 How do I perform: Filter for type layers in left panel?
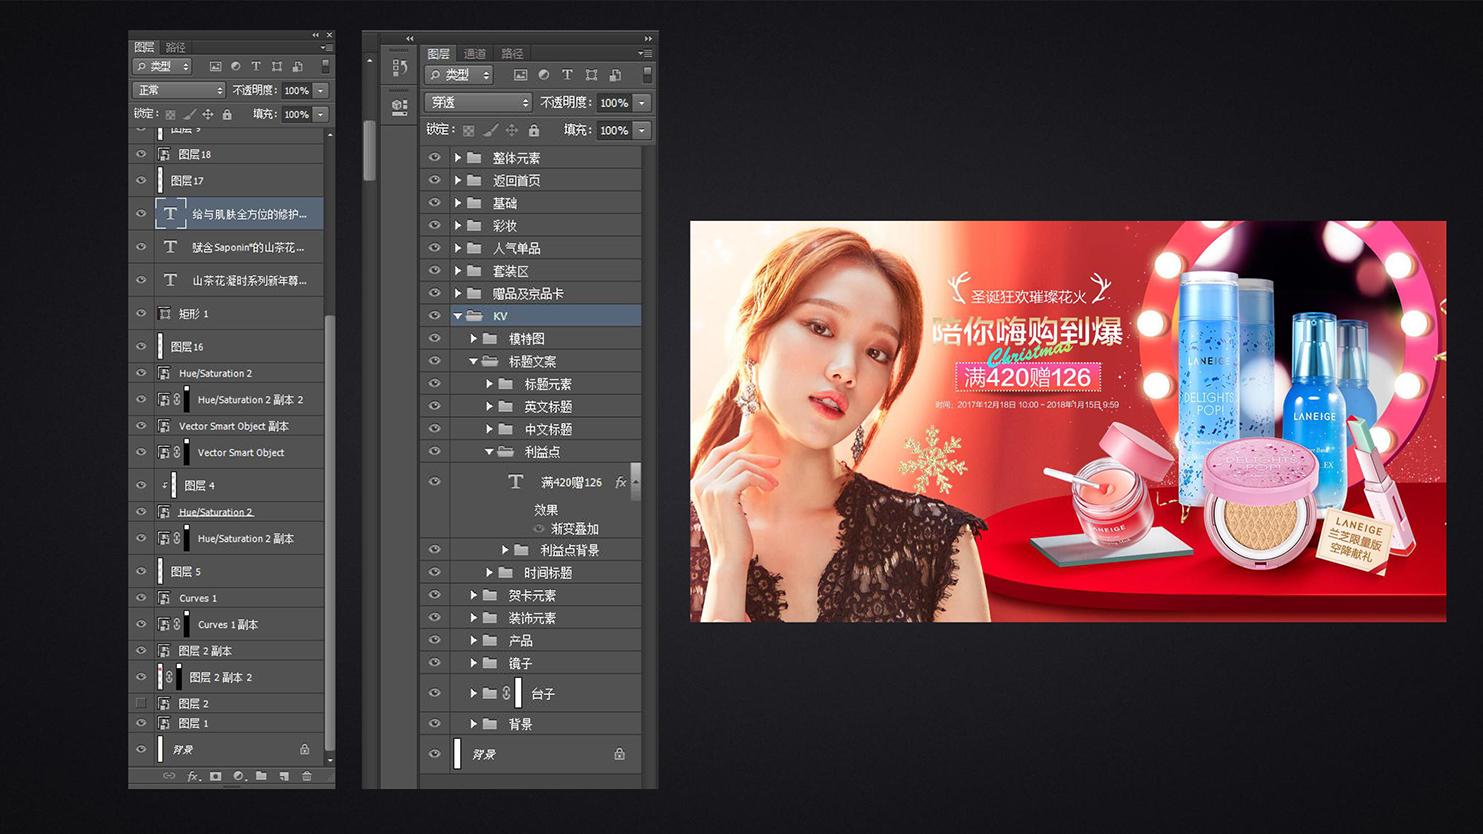coord(256,67)
